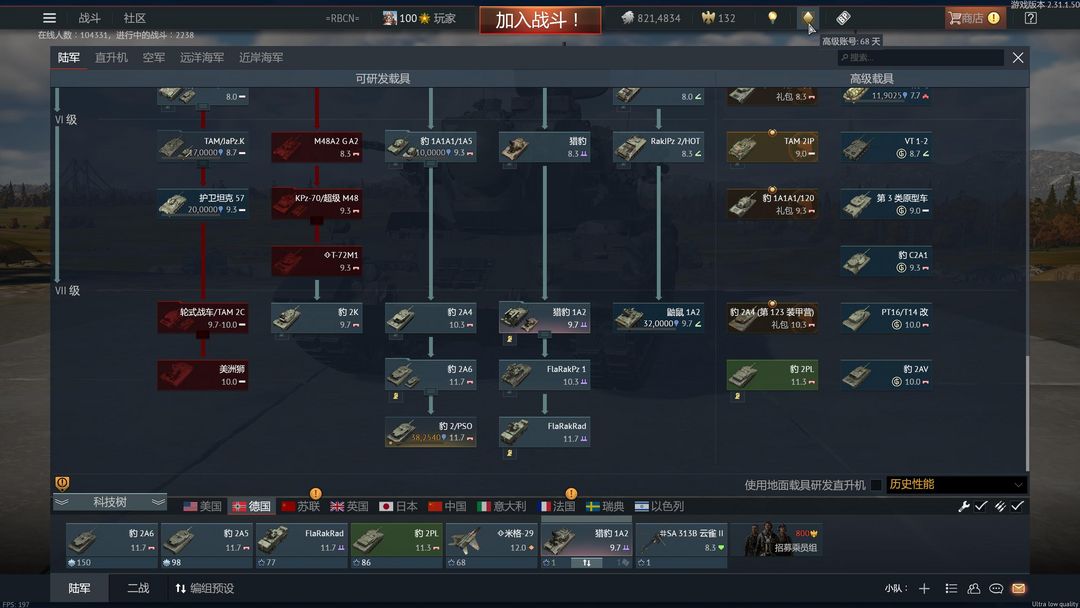The height and width of the screenshot is (608, 1080).
Task: Click the lightbulb hints icon in top bar
Action: point(772,18)
